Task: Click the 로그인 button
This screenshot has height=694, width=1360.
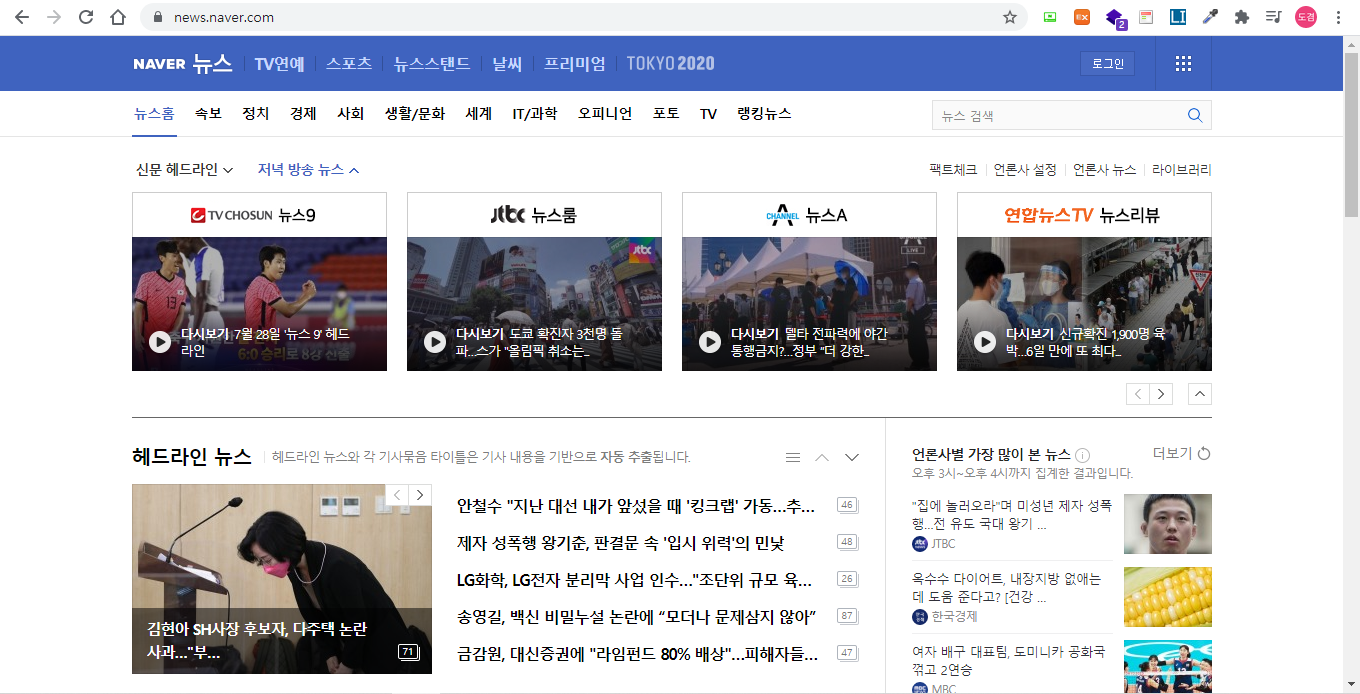Action: [x=1108, y=64]
